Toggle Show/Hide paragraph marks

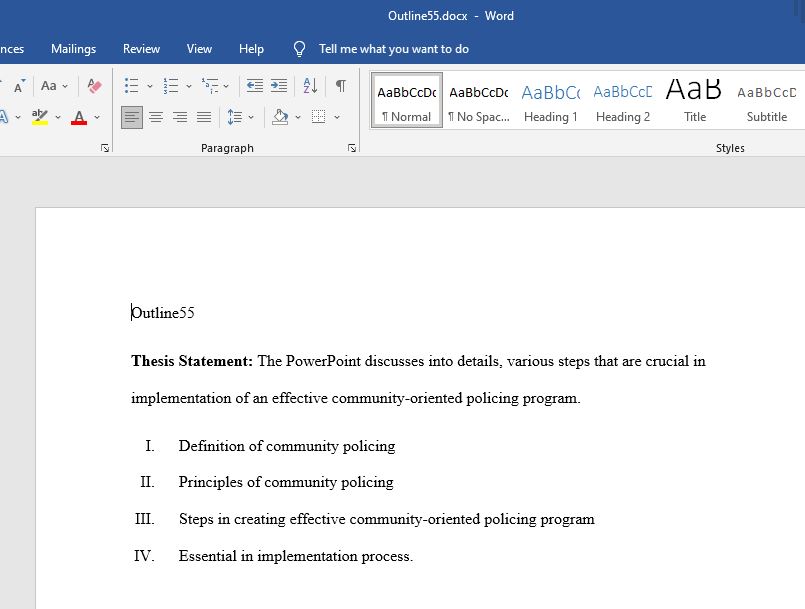point(340,86)
